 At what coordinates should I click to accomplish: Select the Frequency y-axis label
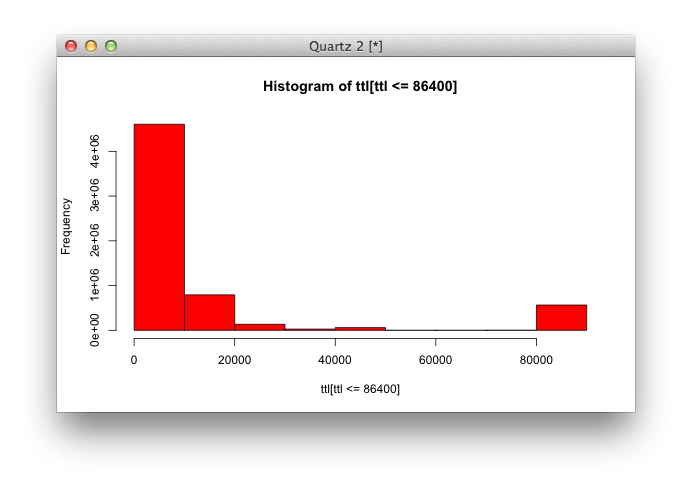tap(66, 226)
